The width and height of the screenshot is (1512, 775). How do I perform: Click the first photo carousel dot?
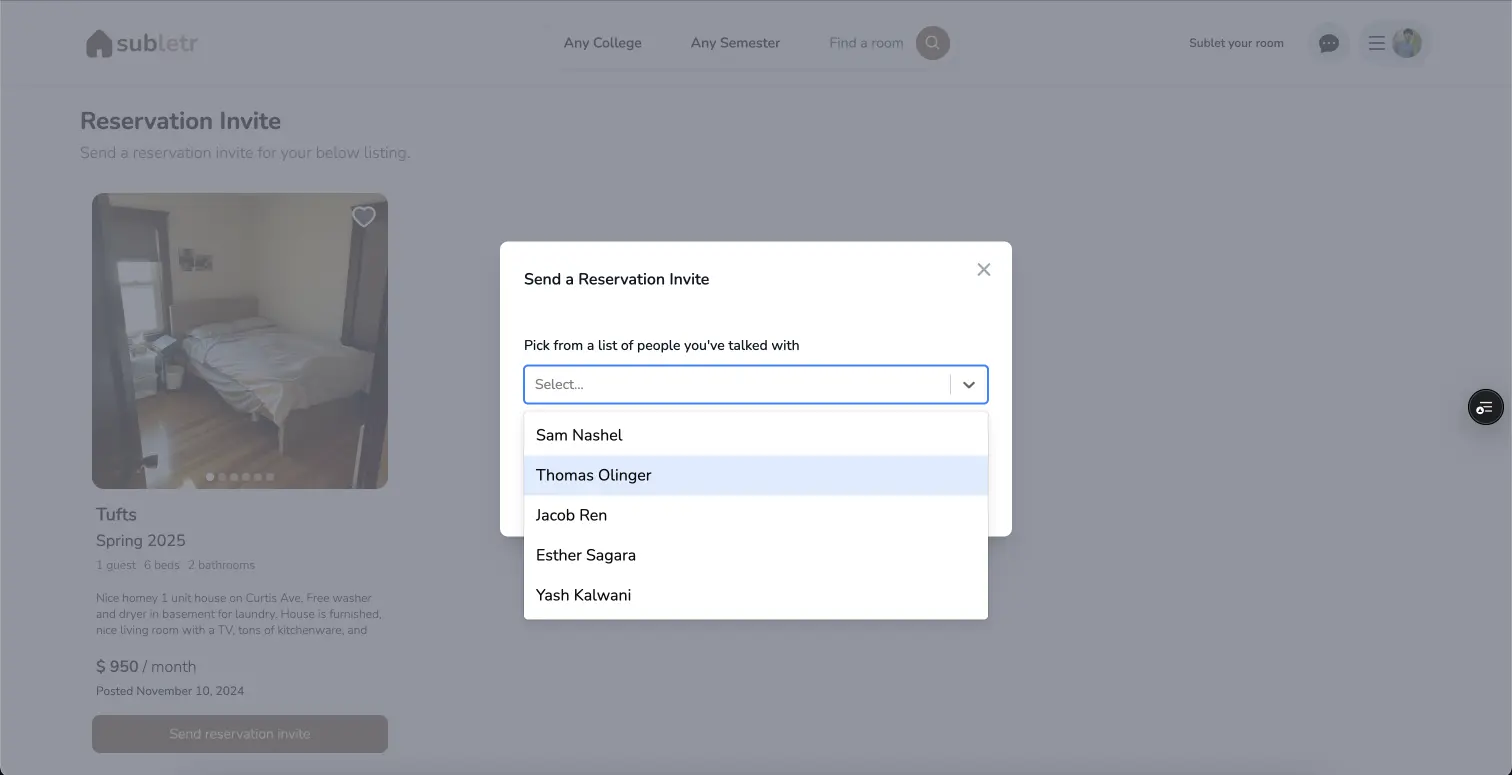pyautogui.click(x=210, y=477)
